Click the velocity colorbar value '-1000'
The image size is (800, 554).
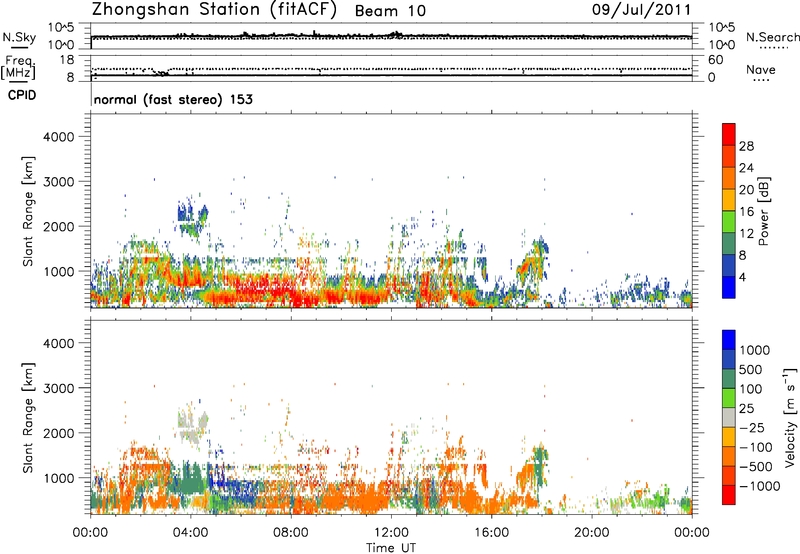point(759,486)
